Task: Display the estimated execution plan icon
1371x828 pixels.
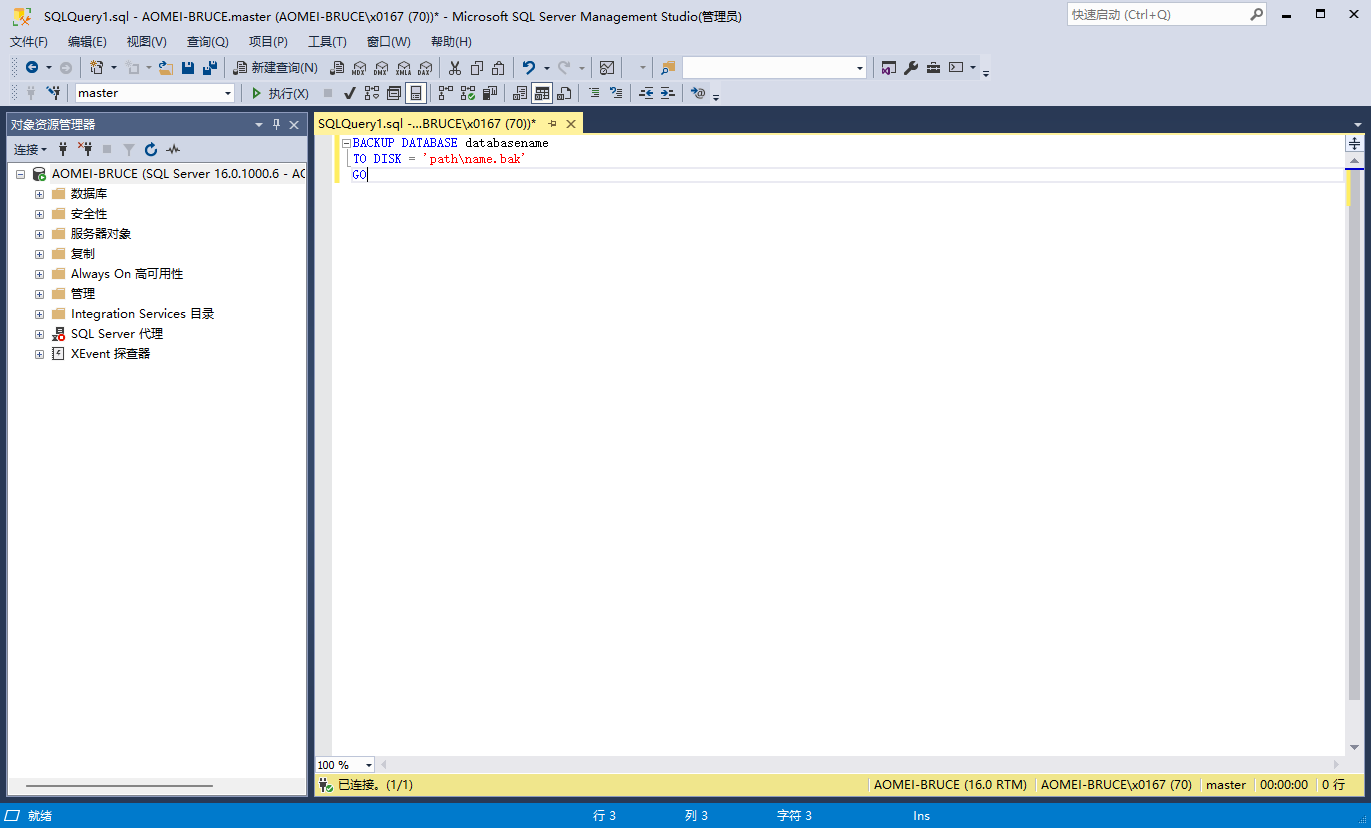Action: pyautogui.click(x=372, y=93)
